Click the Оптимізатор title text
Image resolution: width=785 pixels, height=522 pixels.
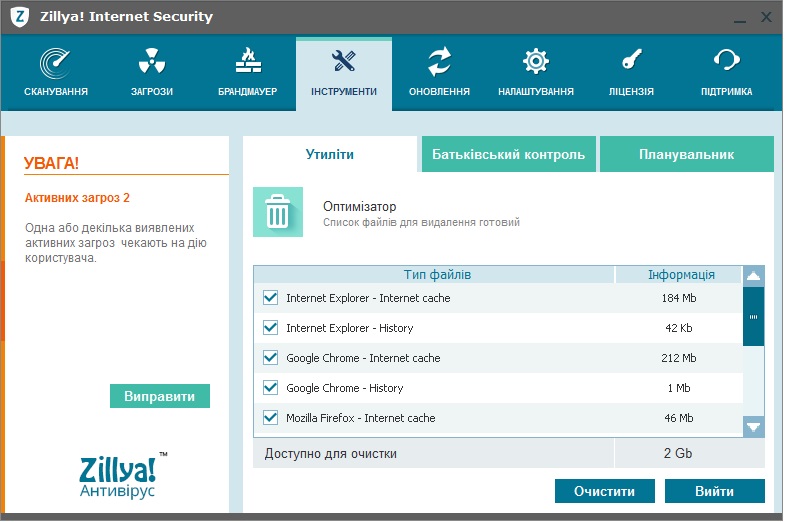[x=359, y=206]
